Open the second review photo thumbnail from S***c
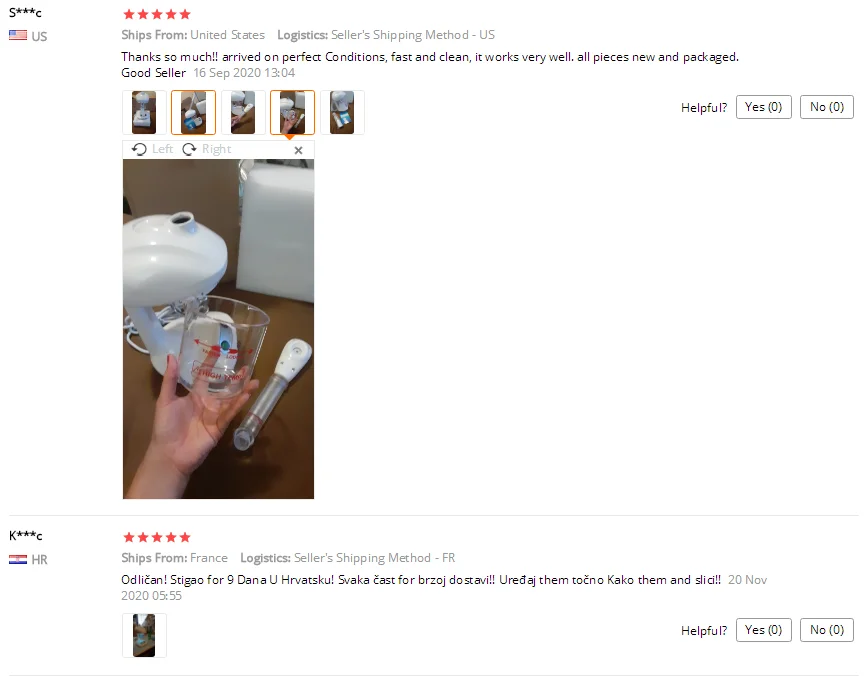The height and width of the screenshot is (676, 866). (x=193, y=113)
